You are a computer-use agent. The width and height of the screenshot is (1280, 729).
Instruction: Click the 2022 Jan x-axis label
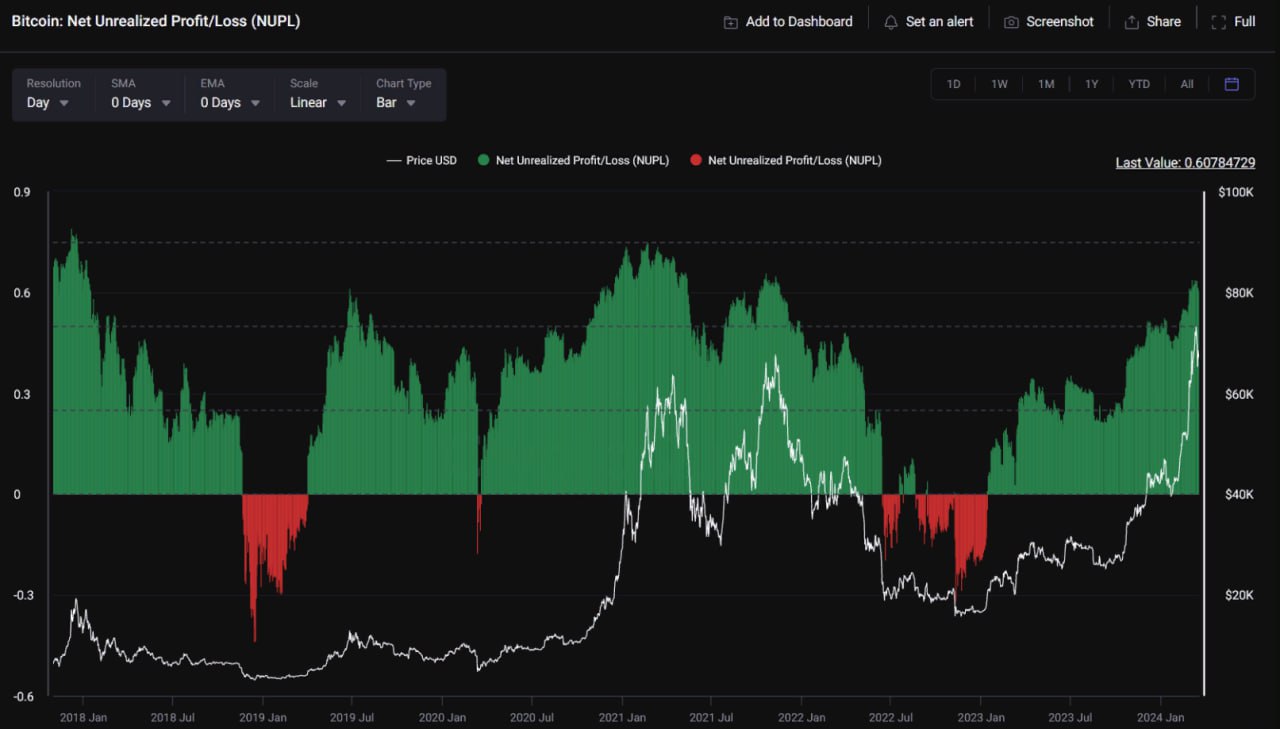pyautogui.click(x=802, y=717)
